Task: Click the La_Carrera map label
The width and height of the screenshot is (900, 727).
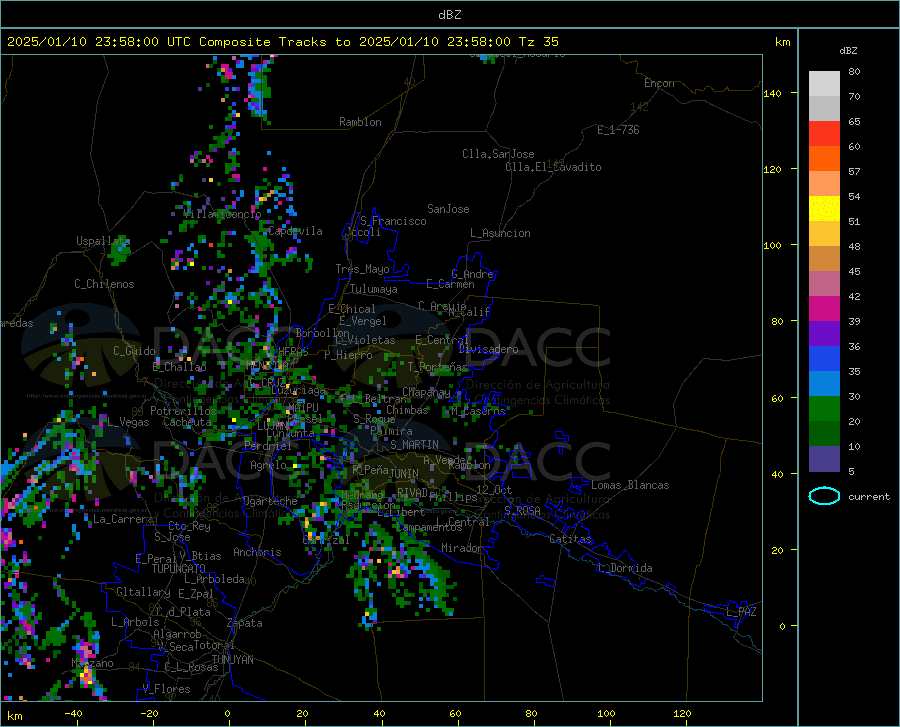Action: (123, 519)
